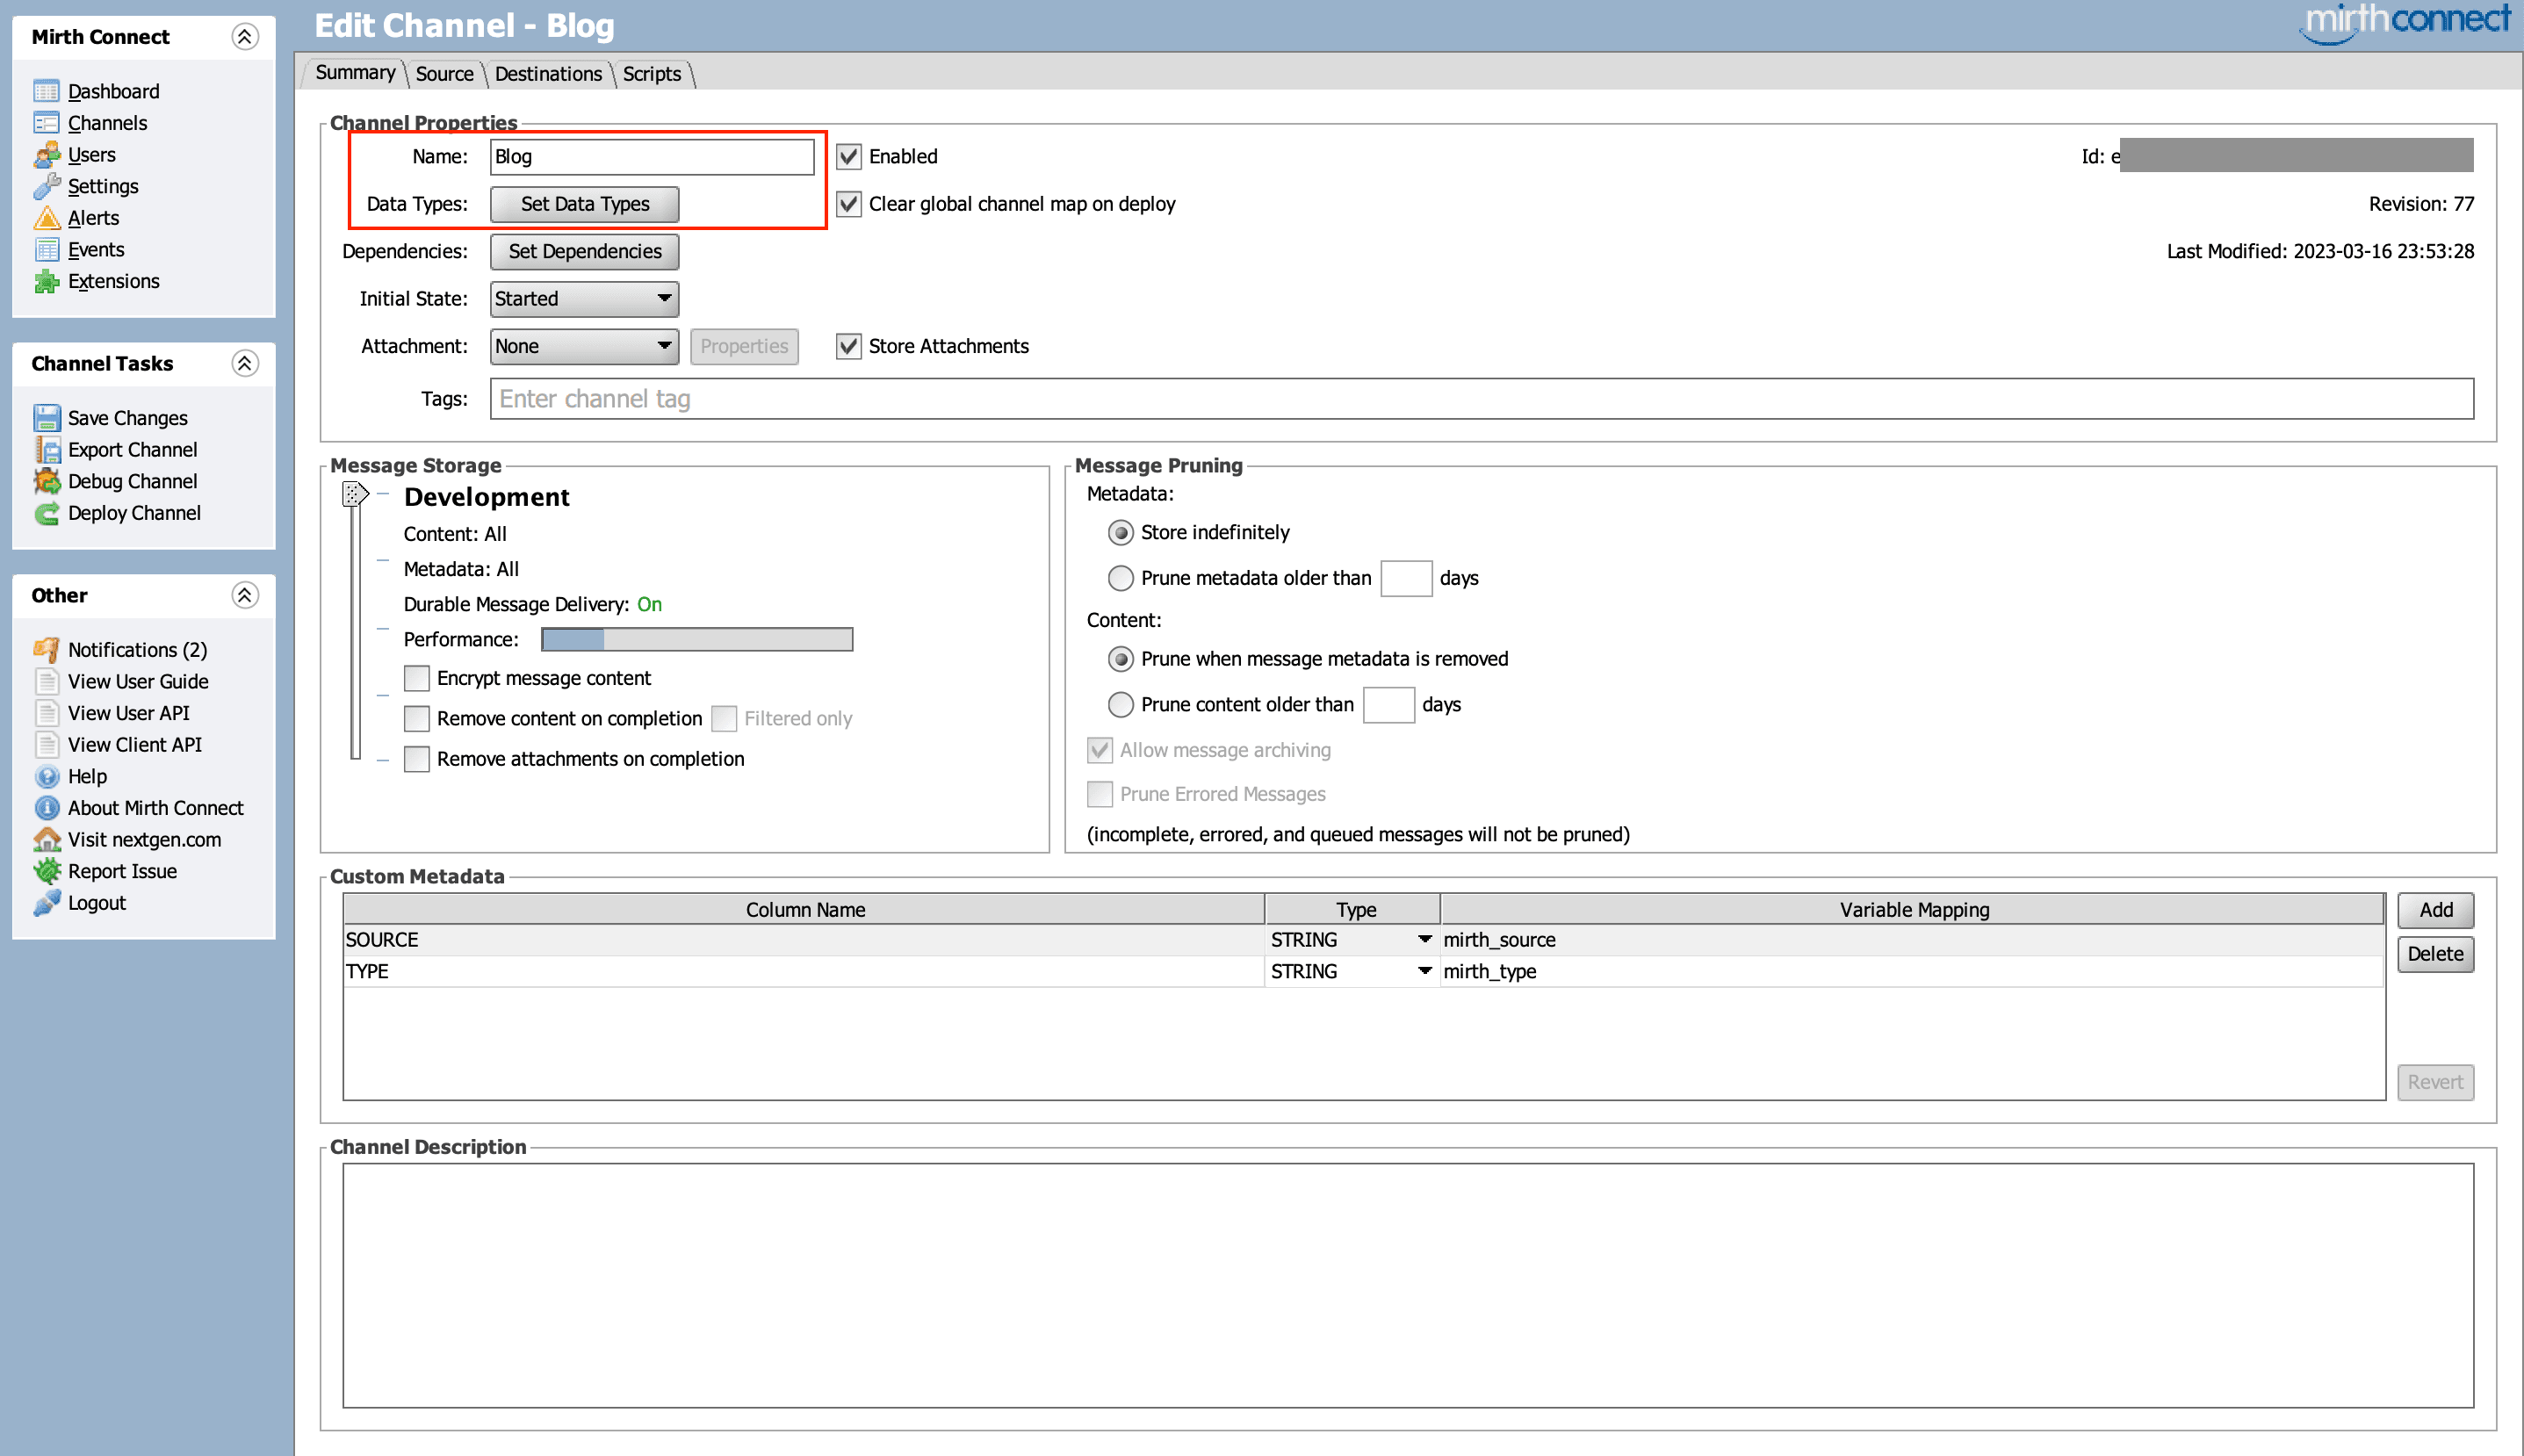The image size is (2524, 1456).
Task: Check Remove content on completion
Action: (x=416, y=719)
